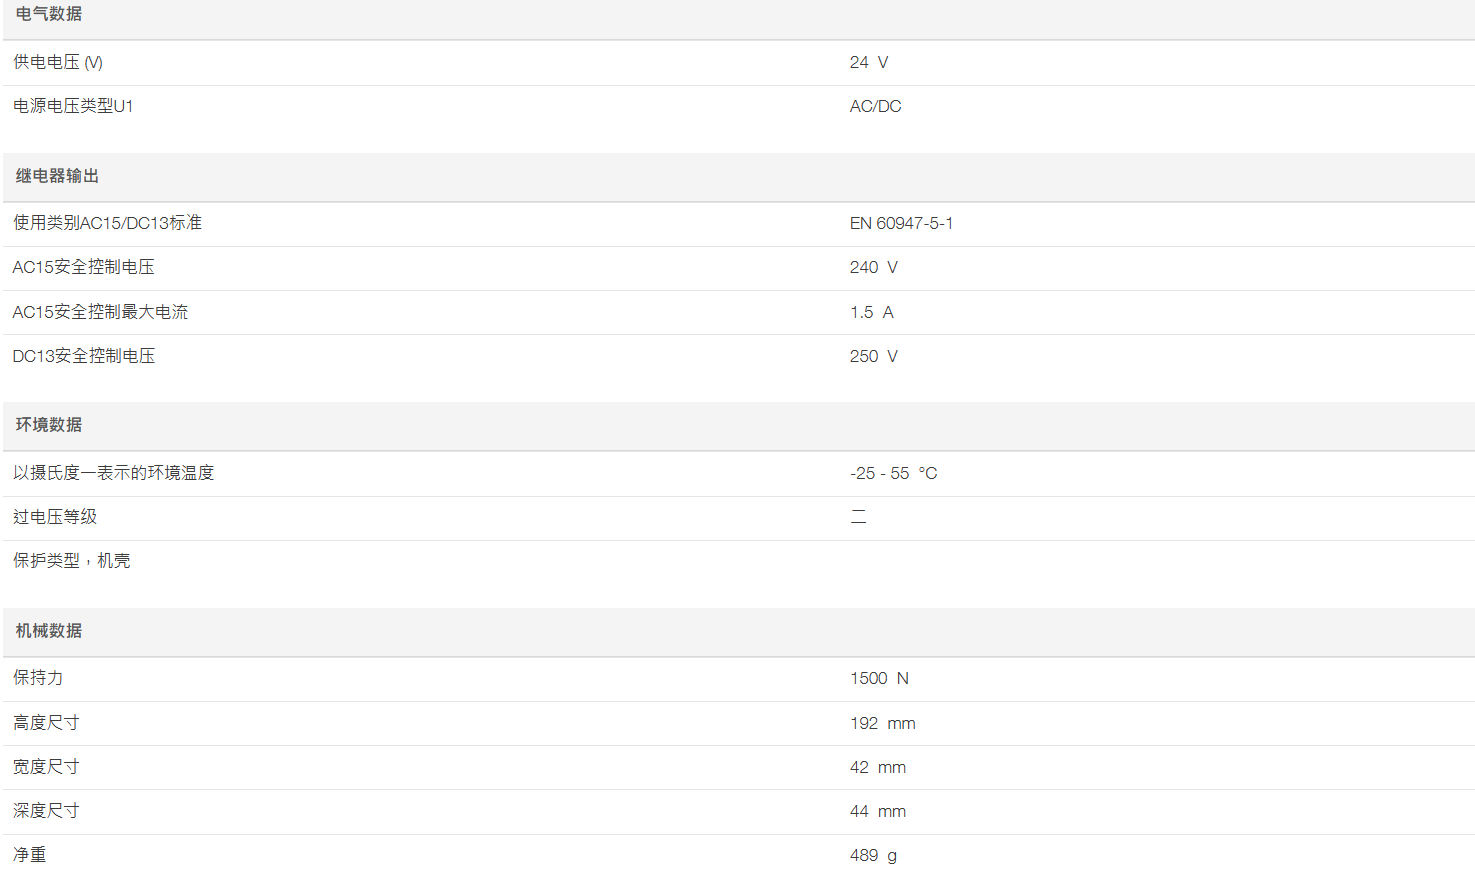Click the 供电电压 (V) row label
This screenshot has width=1475, height=872.
(x=58, y=62)
